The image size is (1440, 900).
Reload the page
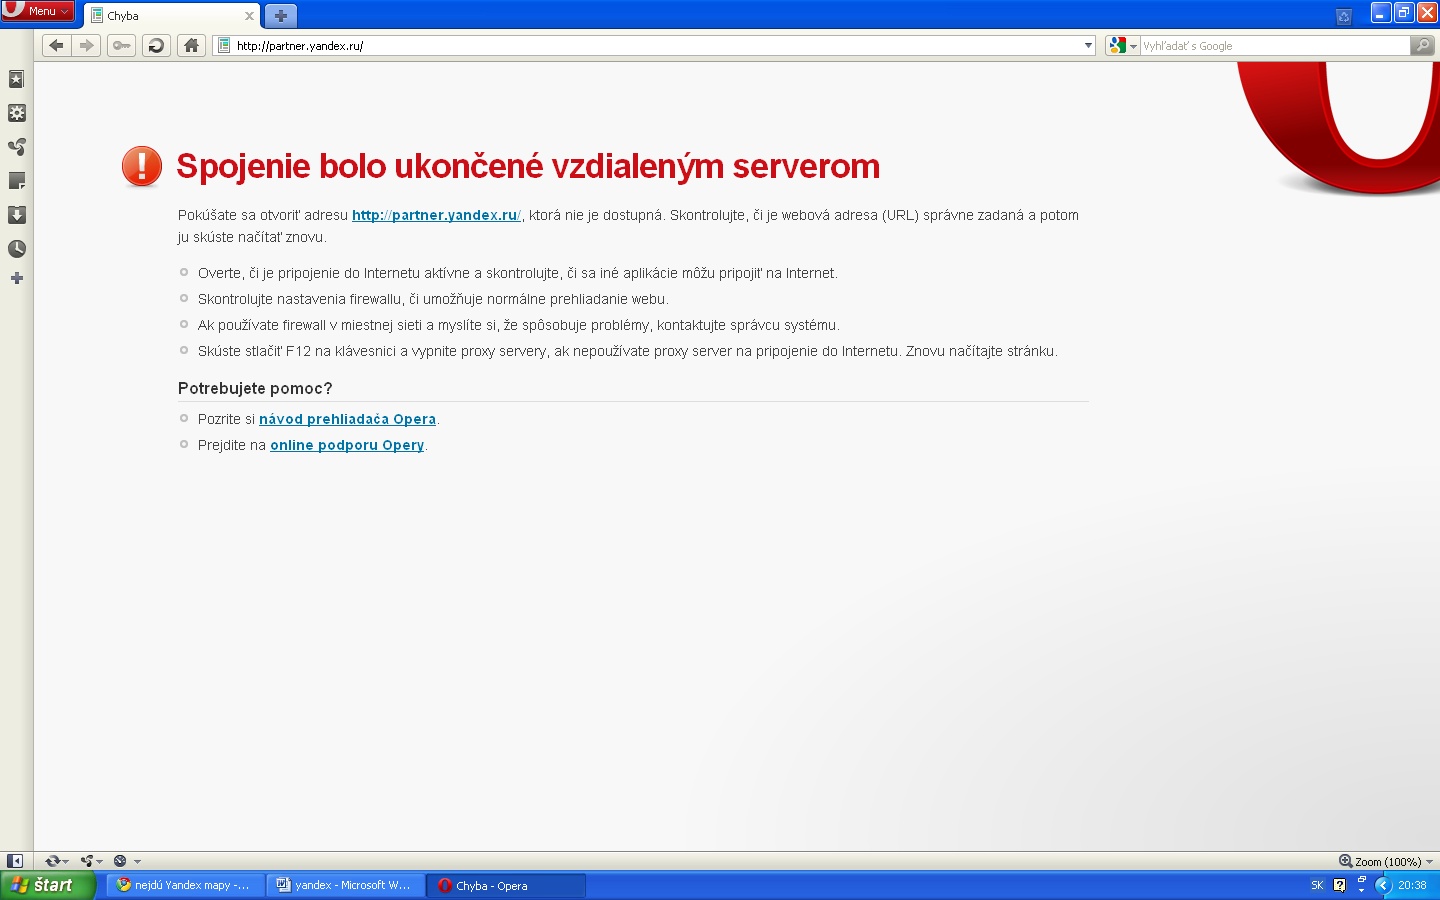pos(156,45)
